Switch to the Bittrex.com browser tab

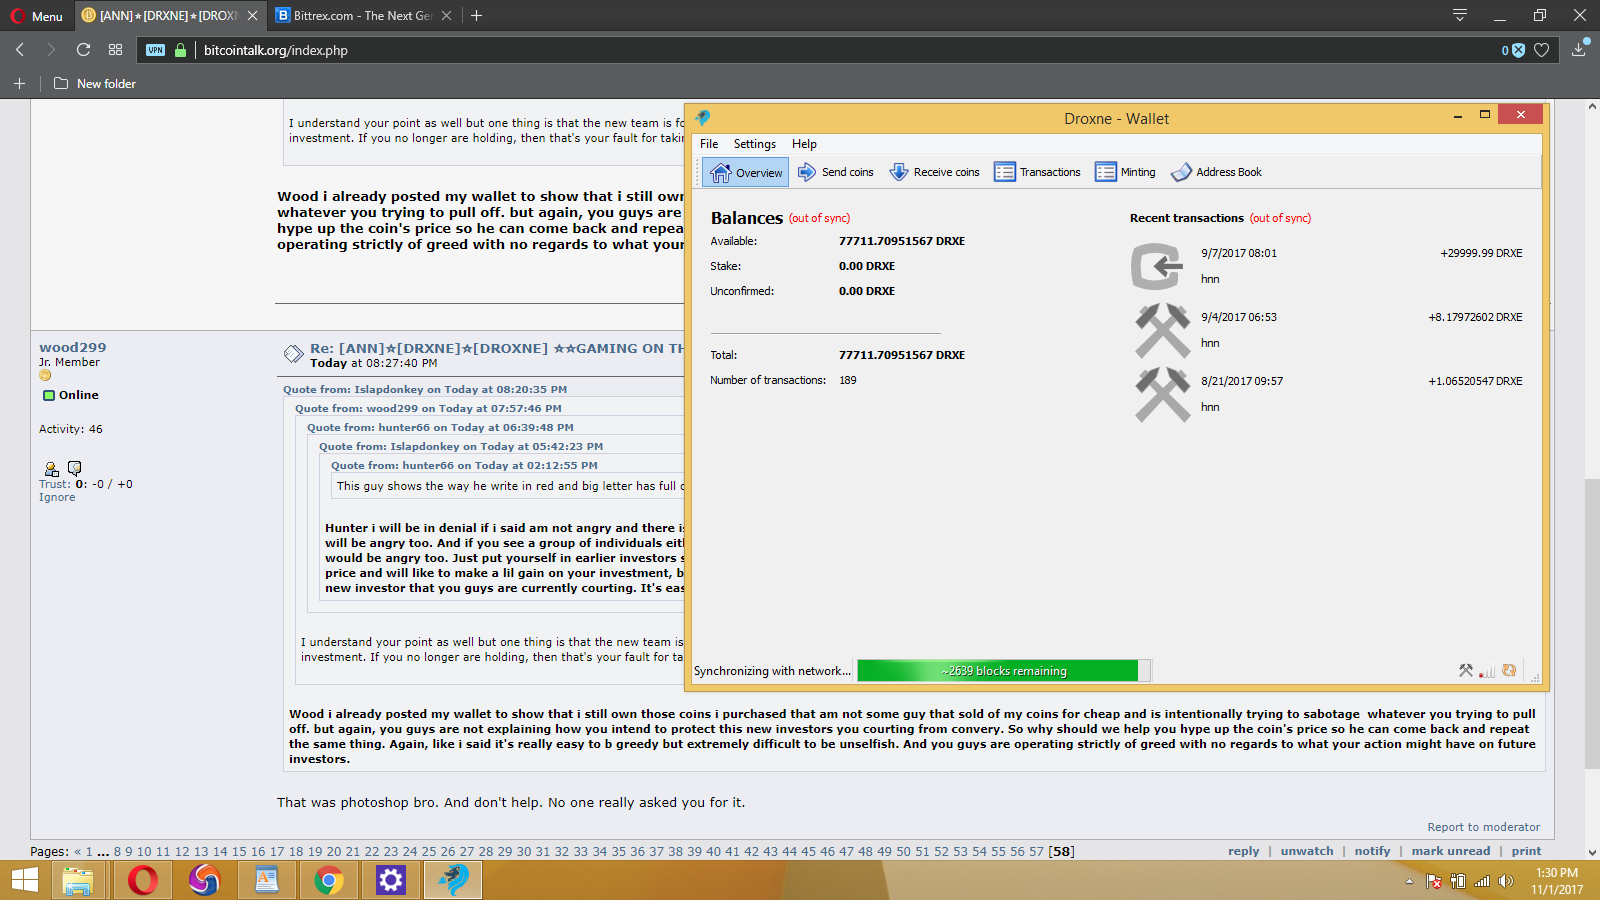(363, 16)
